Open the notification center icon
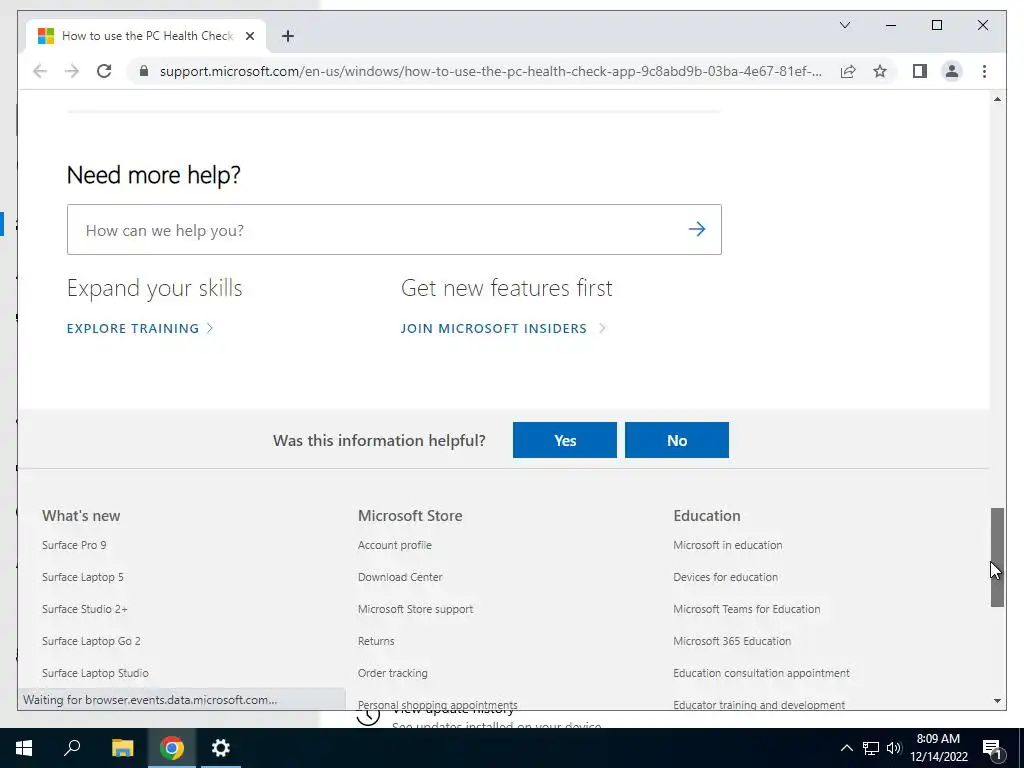This screenshot has height=768, width=1024. (x=993, y=749)
